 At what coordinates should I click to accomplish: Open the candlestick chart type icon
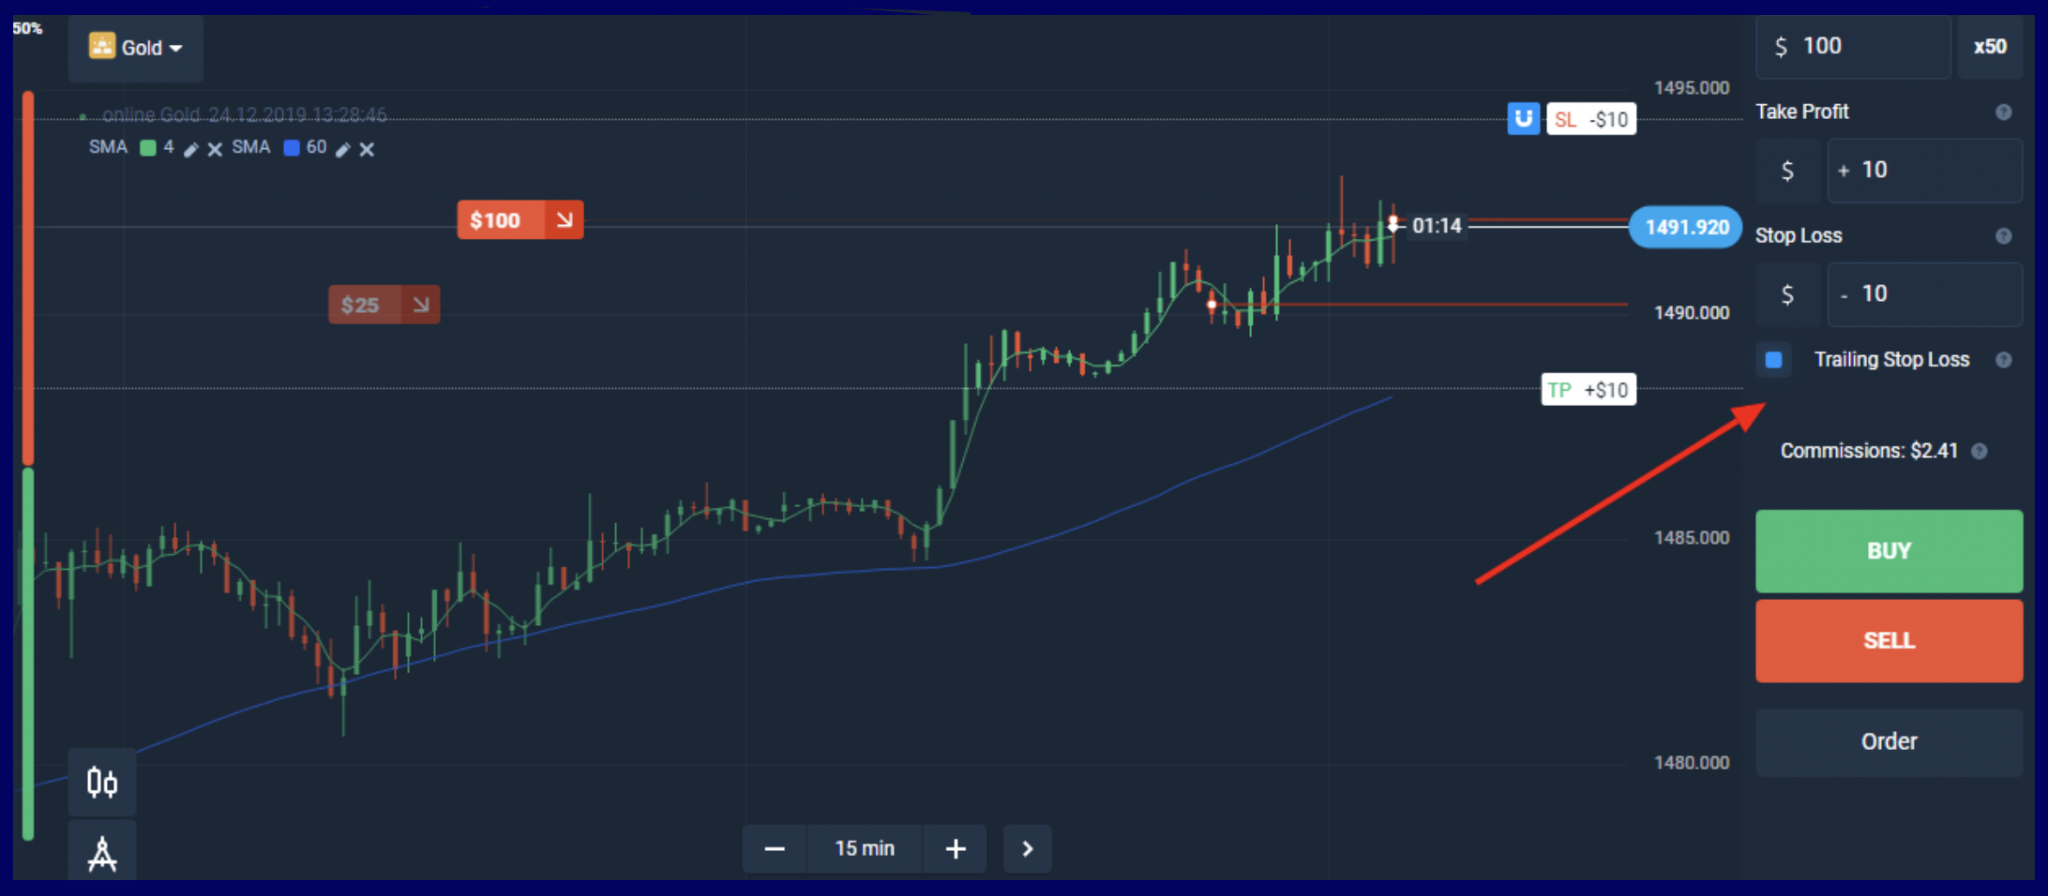102,782
